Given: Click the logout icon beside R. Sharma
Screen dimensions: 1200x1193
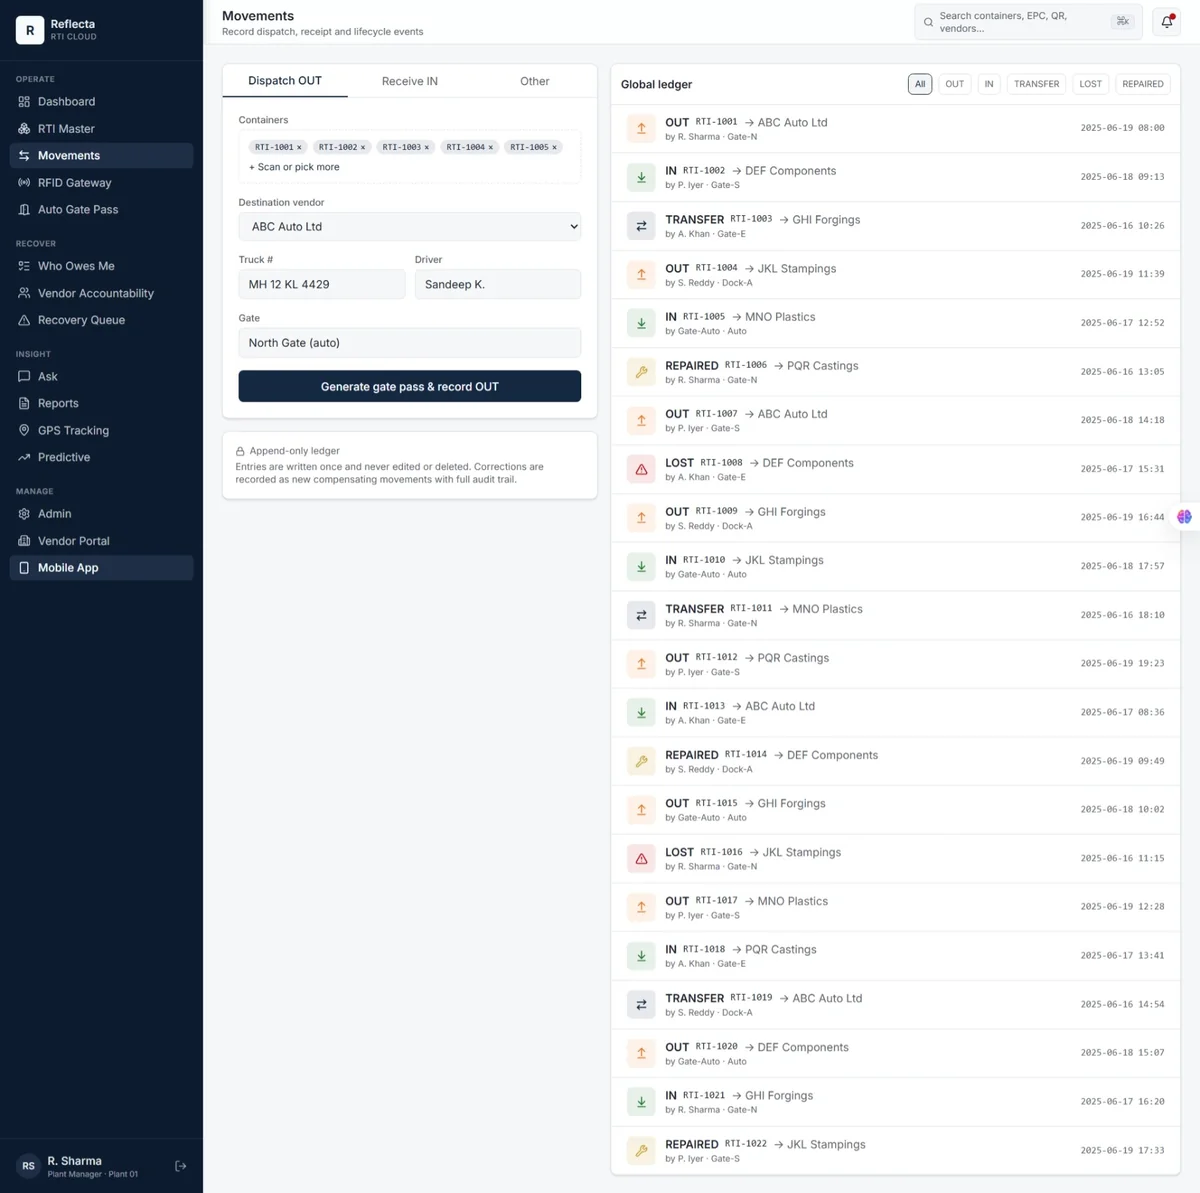Looking at the screenshot, I should click(181, 1166).
